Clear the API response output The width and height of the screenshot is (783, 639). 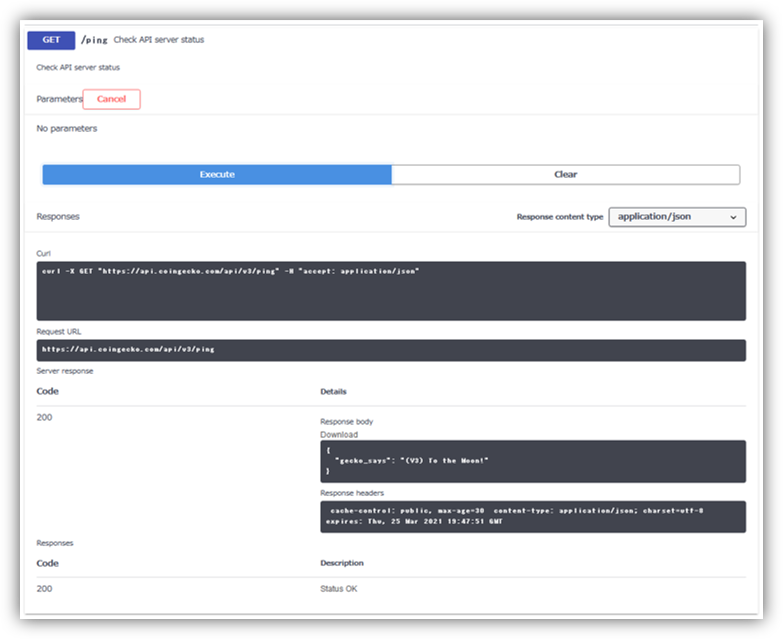coord(566,174)
